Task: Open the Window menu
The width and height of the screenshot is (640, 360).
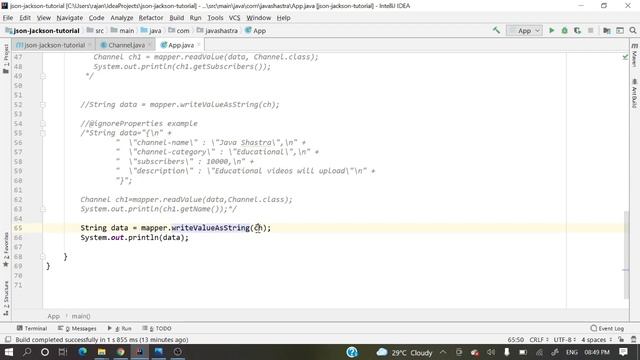Action: [258, 18]
